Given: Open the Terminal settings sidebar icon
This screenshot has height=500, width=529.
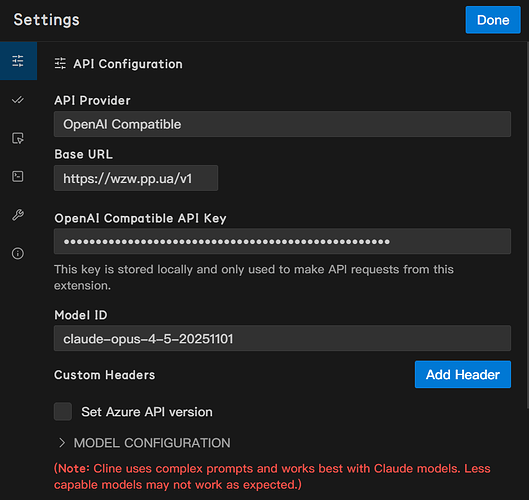Looking at the screenshot, I should click(x=18, y=176).
